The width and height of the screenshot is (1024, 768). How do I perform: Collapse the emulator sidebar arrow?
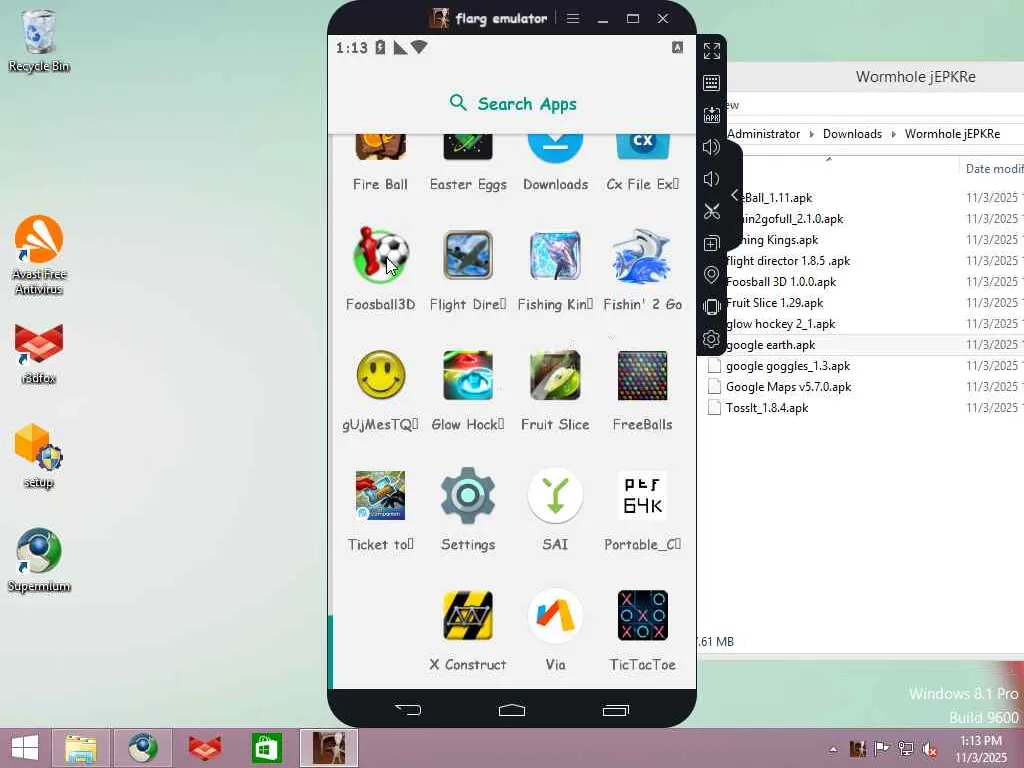click(735, 195)
